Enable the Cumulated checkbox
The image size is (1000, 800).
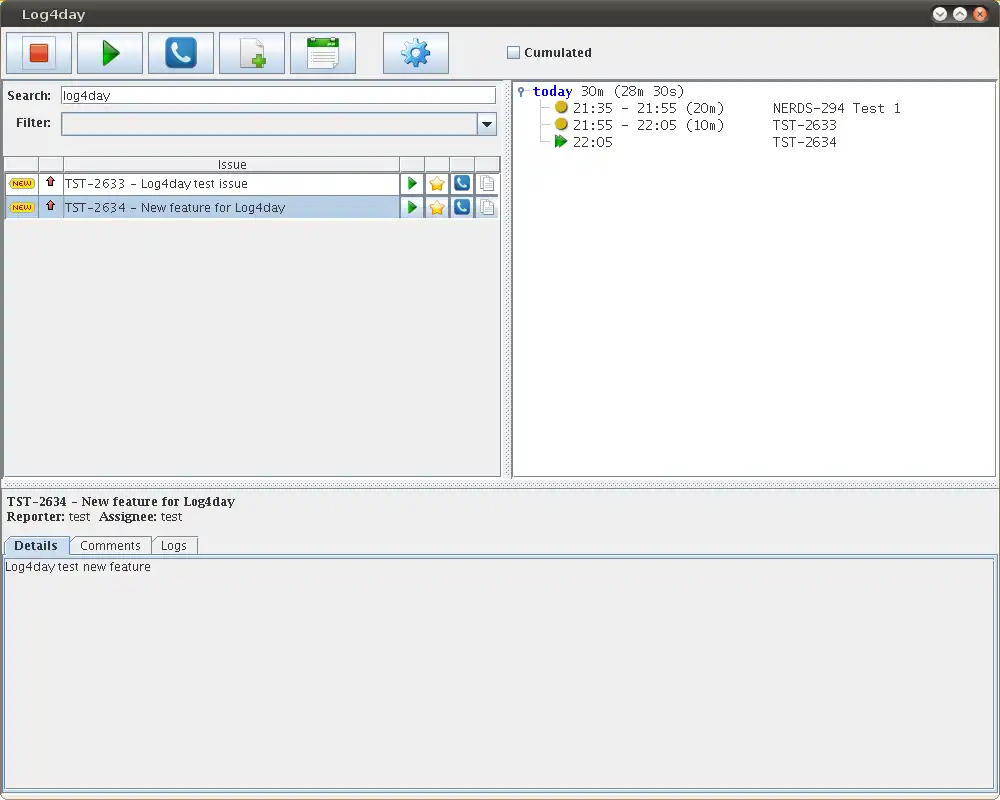pyautogui.click(x=513, y=52)
